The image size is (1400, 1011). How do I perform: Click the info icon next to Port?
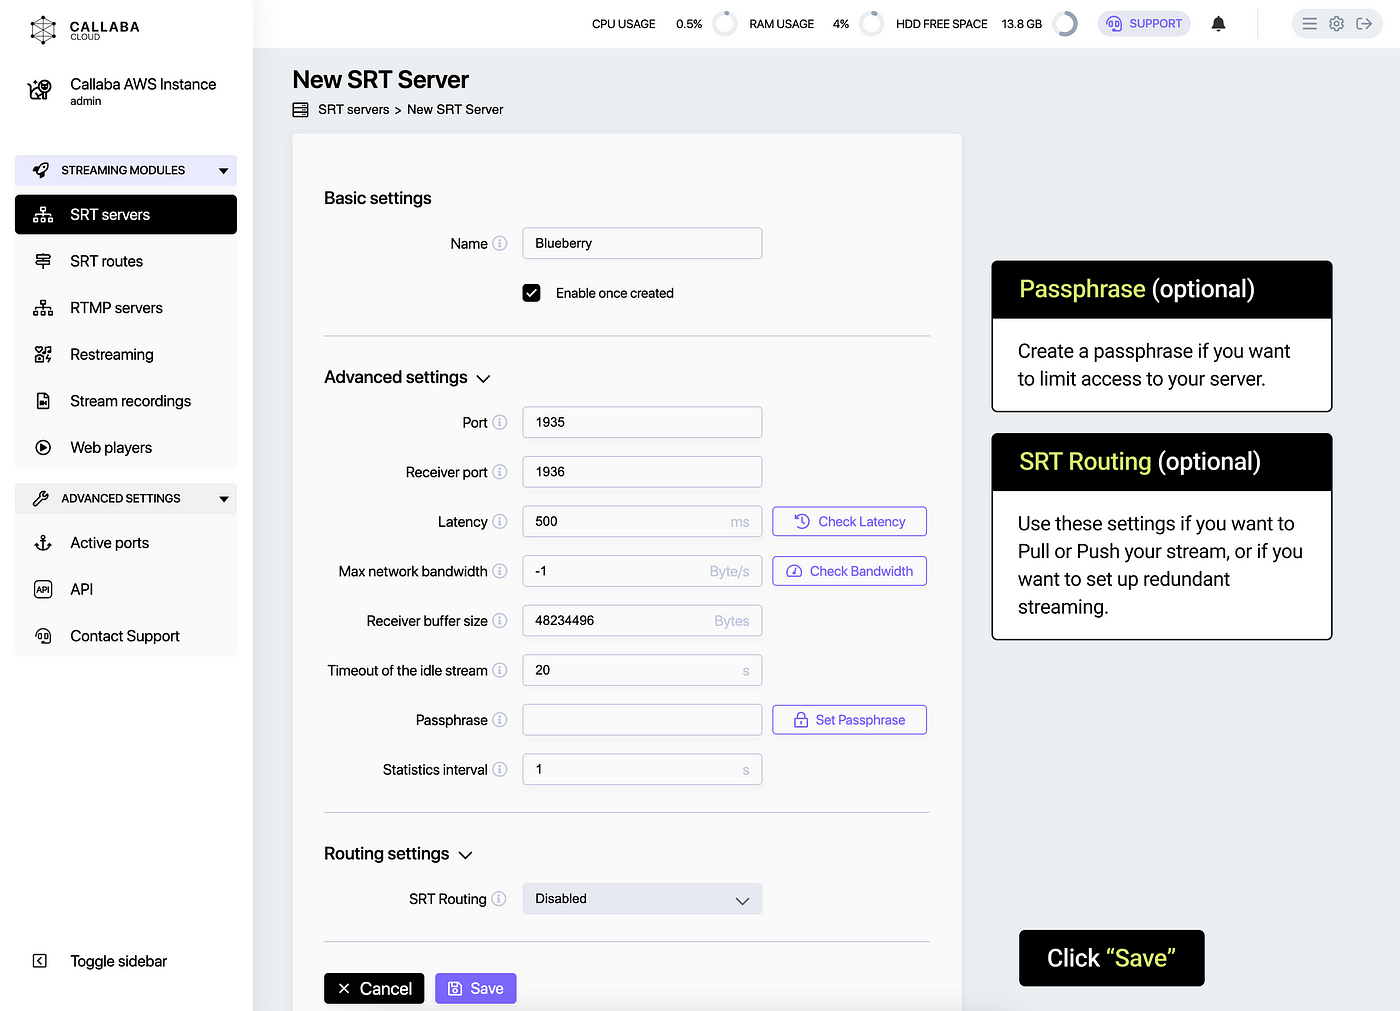click(500, 422)
